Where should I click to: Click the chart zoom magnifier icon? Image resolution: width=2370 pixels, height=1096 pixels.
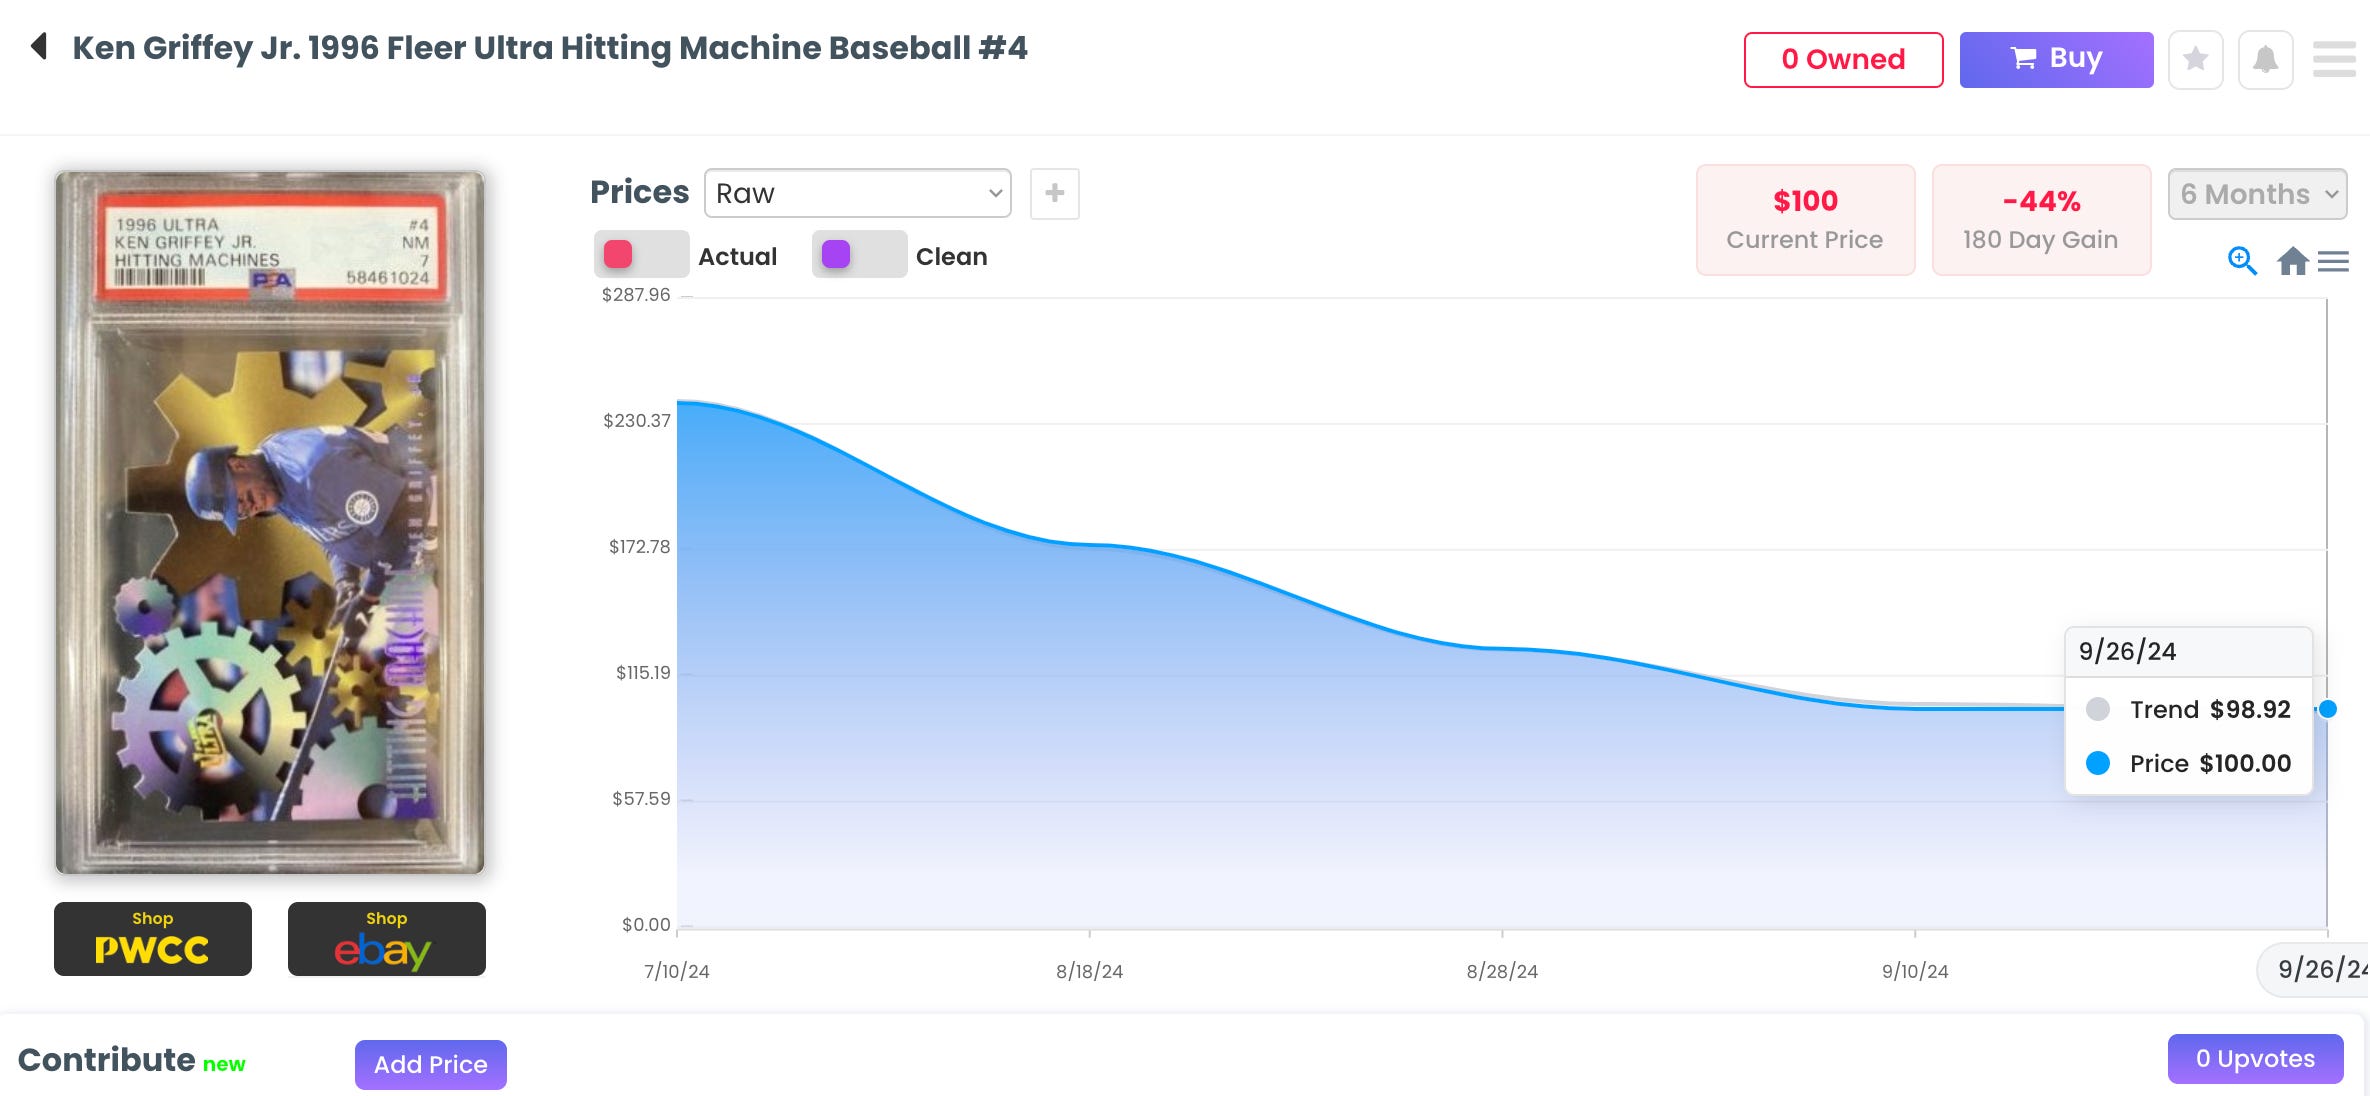[2242, 261]
